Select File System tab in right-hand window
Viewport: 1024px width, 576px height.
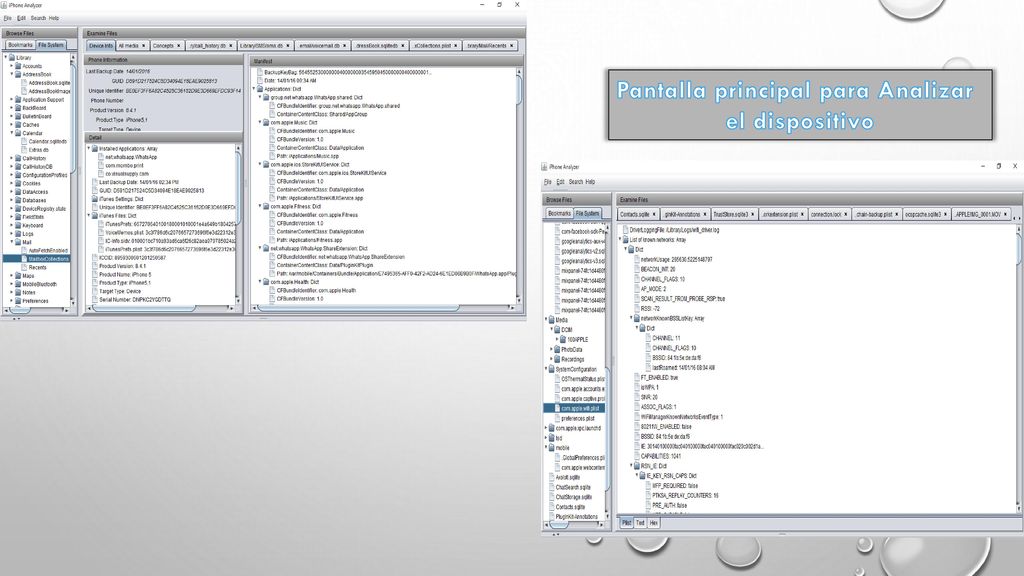tap(587, 214)
